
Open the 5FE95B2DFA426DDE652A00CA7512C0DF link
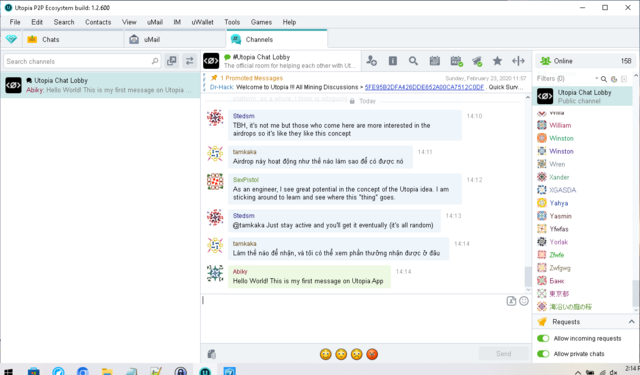tap(424, 87)
